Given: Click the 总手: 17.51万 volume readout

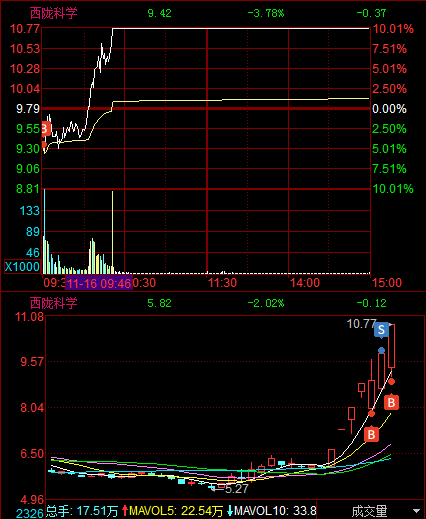Looking at the screenshot, I should click(x=82, y=511).
